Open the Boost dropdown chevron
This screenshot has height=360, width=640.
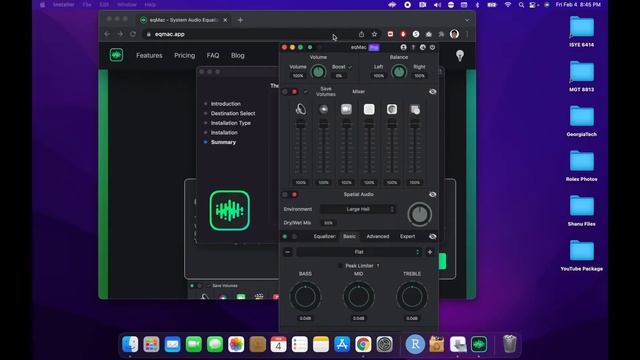[x=350, y=67]
